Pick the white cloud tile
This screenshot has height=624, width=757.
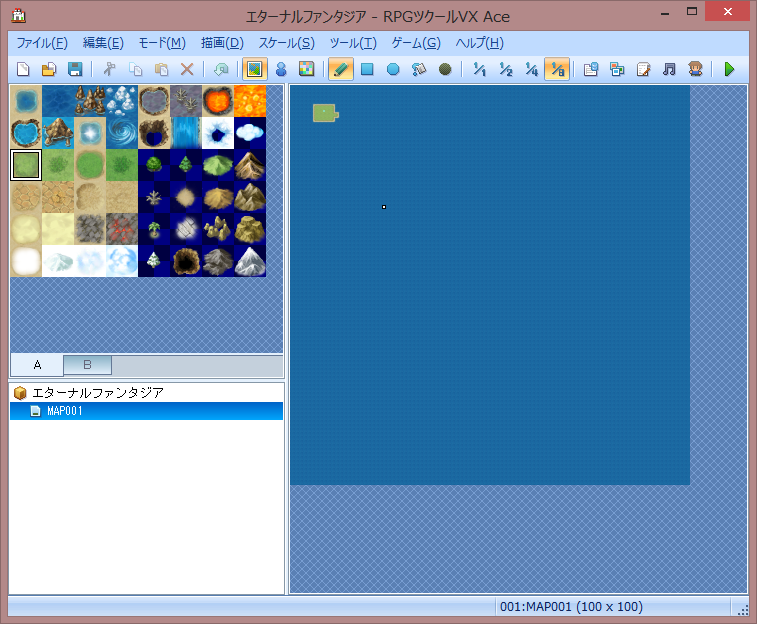click(x=250, y=133)
